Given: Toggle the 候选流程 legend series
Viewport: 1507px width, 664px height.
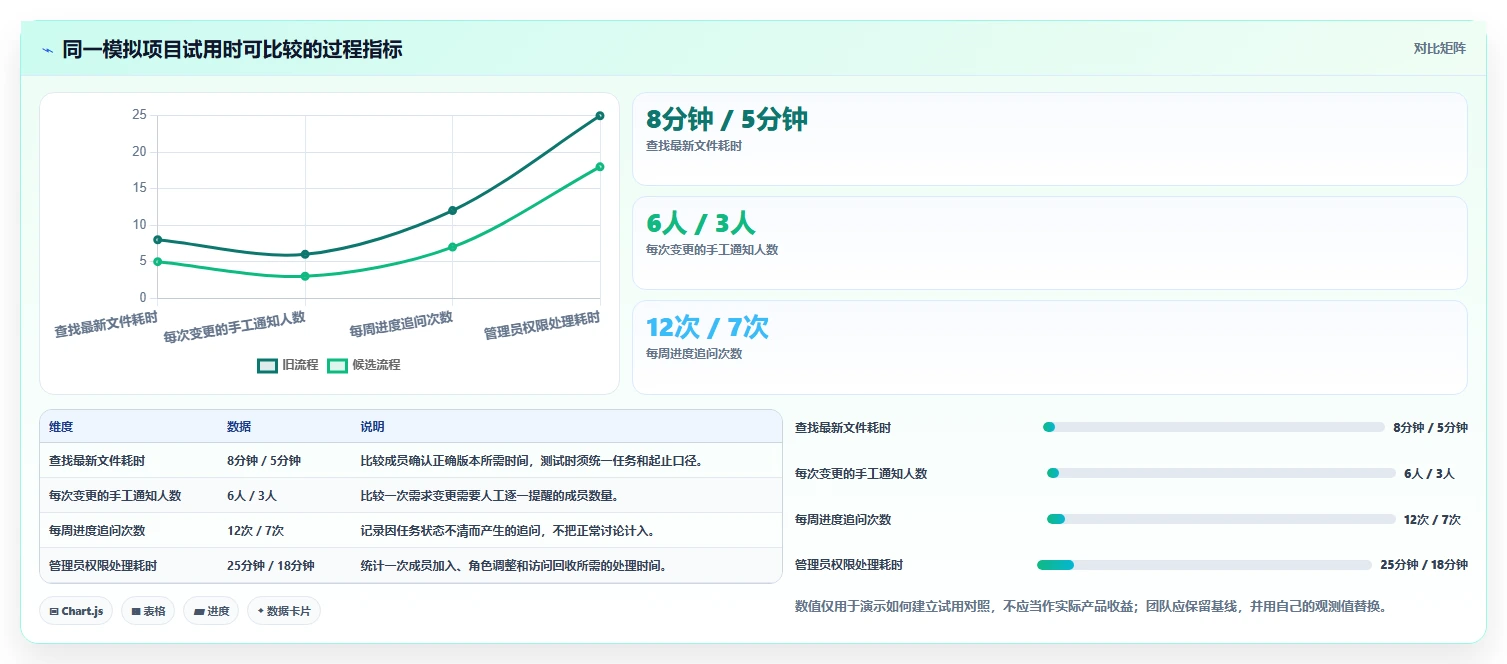Looking at the screenshot, I should (364, 365).
